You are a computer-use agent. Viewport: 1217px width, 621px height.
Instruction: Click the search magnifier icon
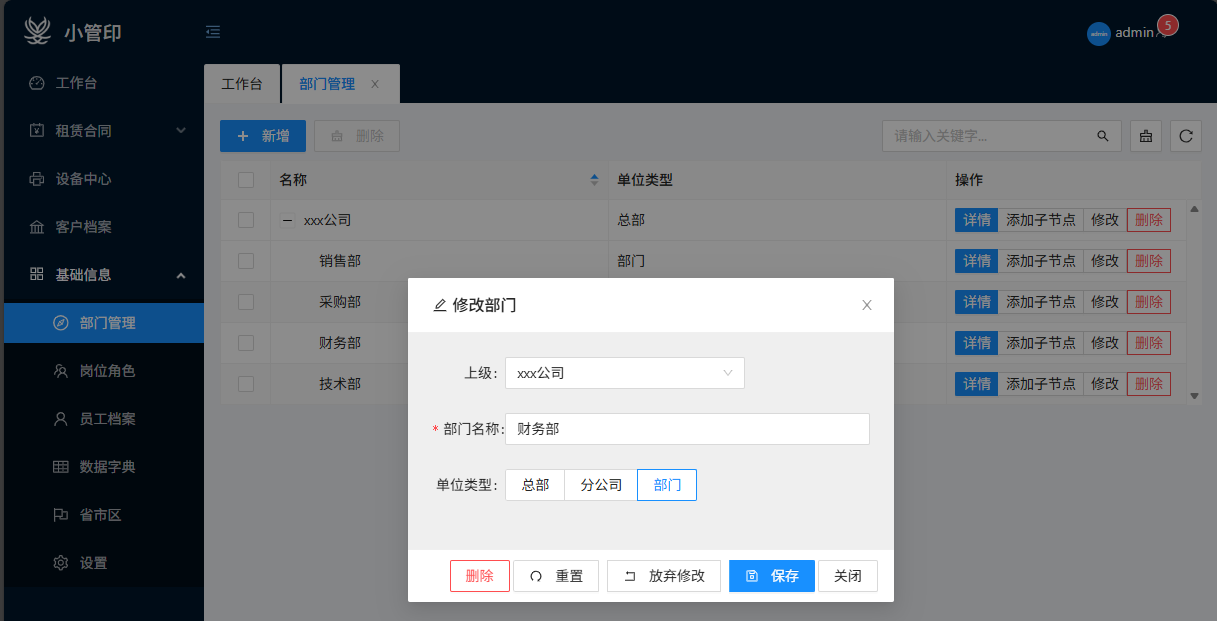(x=1103, y=136)
